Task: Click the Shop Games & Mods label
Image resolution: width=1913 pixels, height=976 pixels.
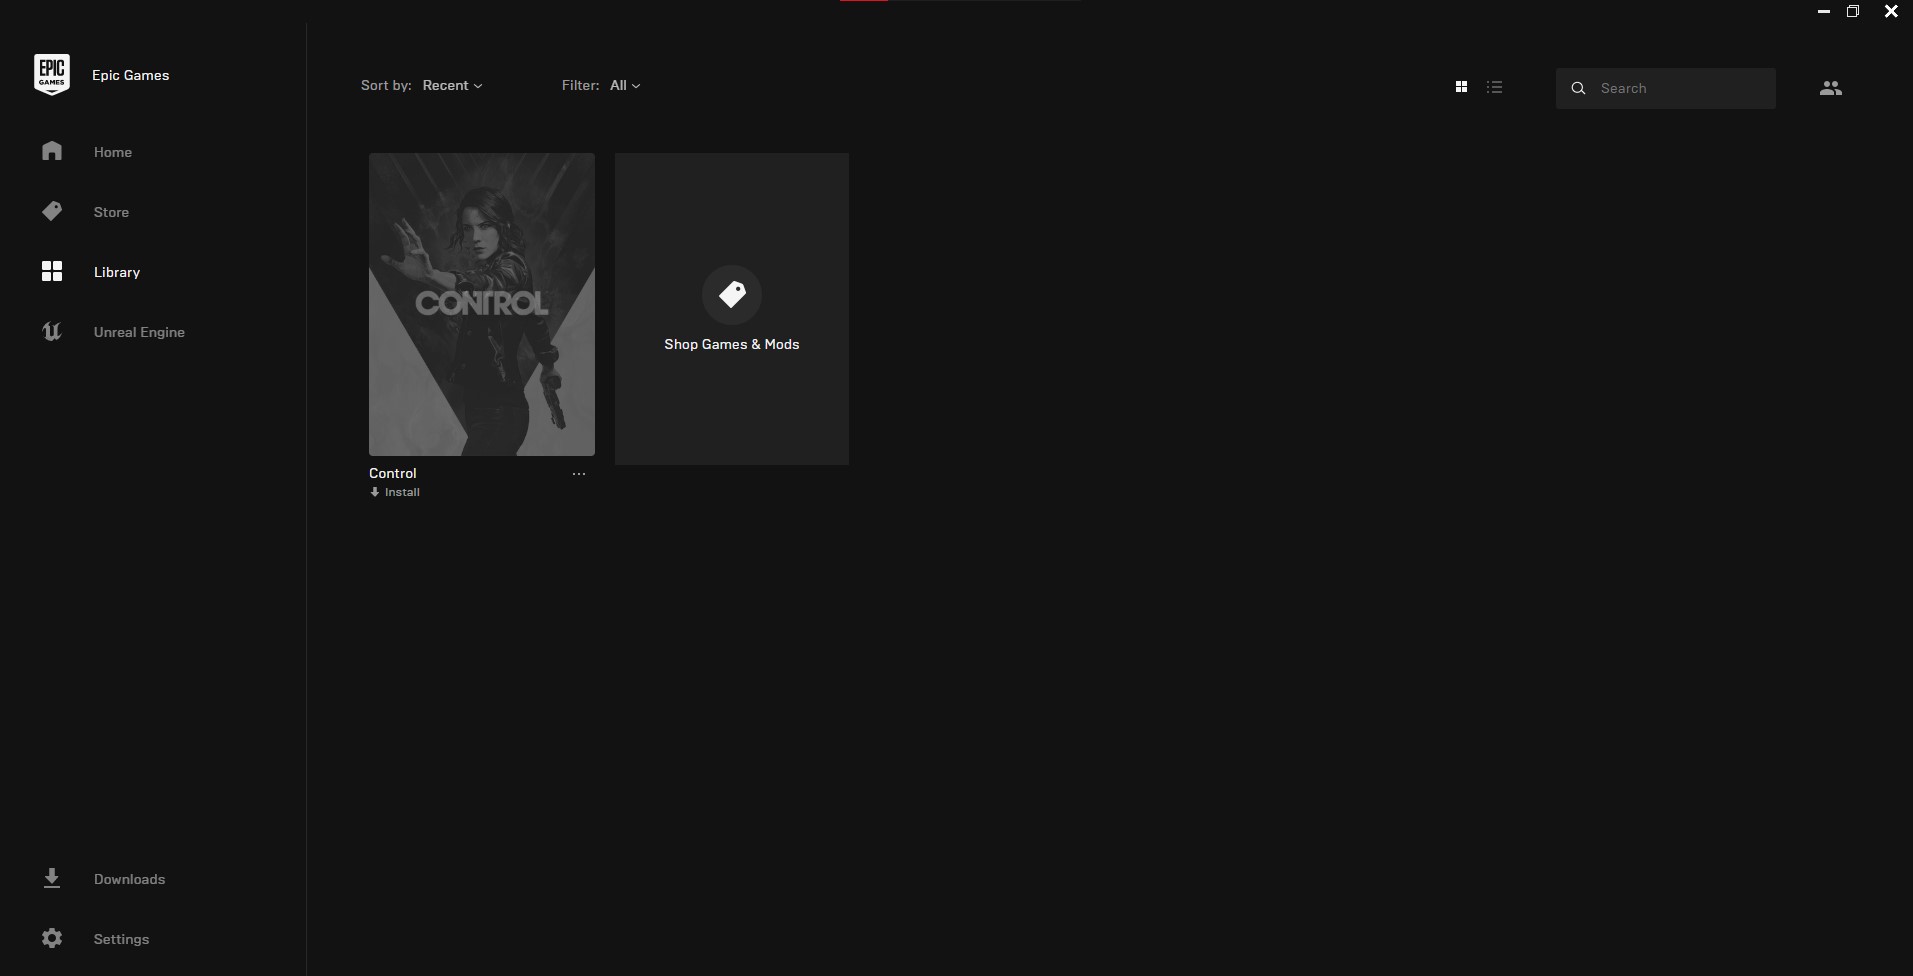Action: [x=732, y=344]
